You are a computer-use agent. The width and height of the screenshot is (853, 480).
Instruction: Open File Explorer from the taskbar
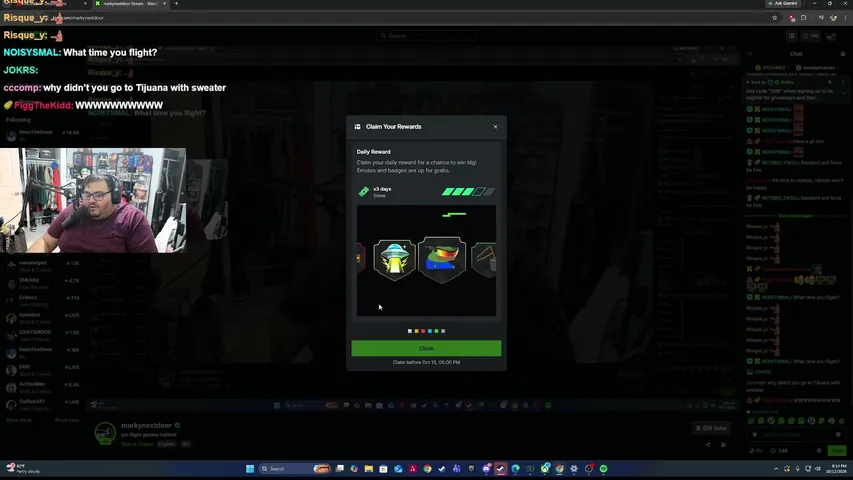[369, 469]
